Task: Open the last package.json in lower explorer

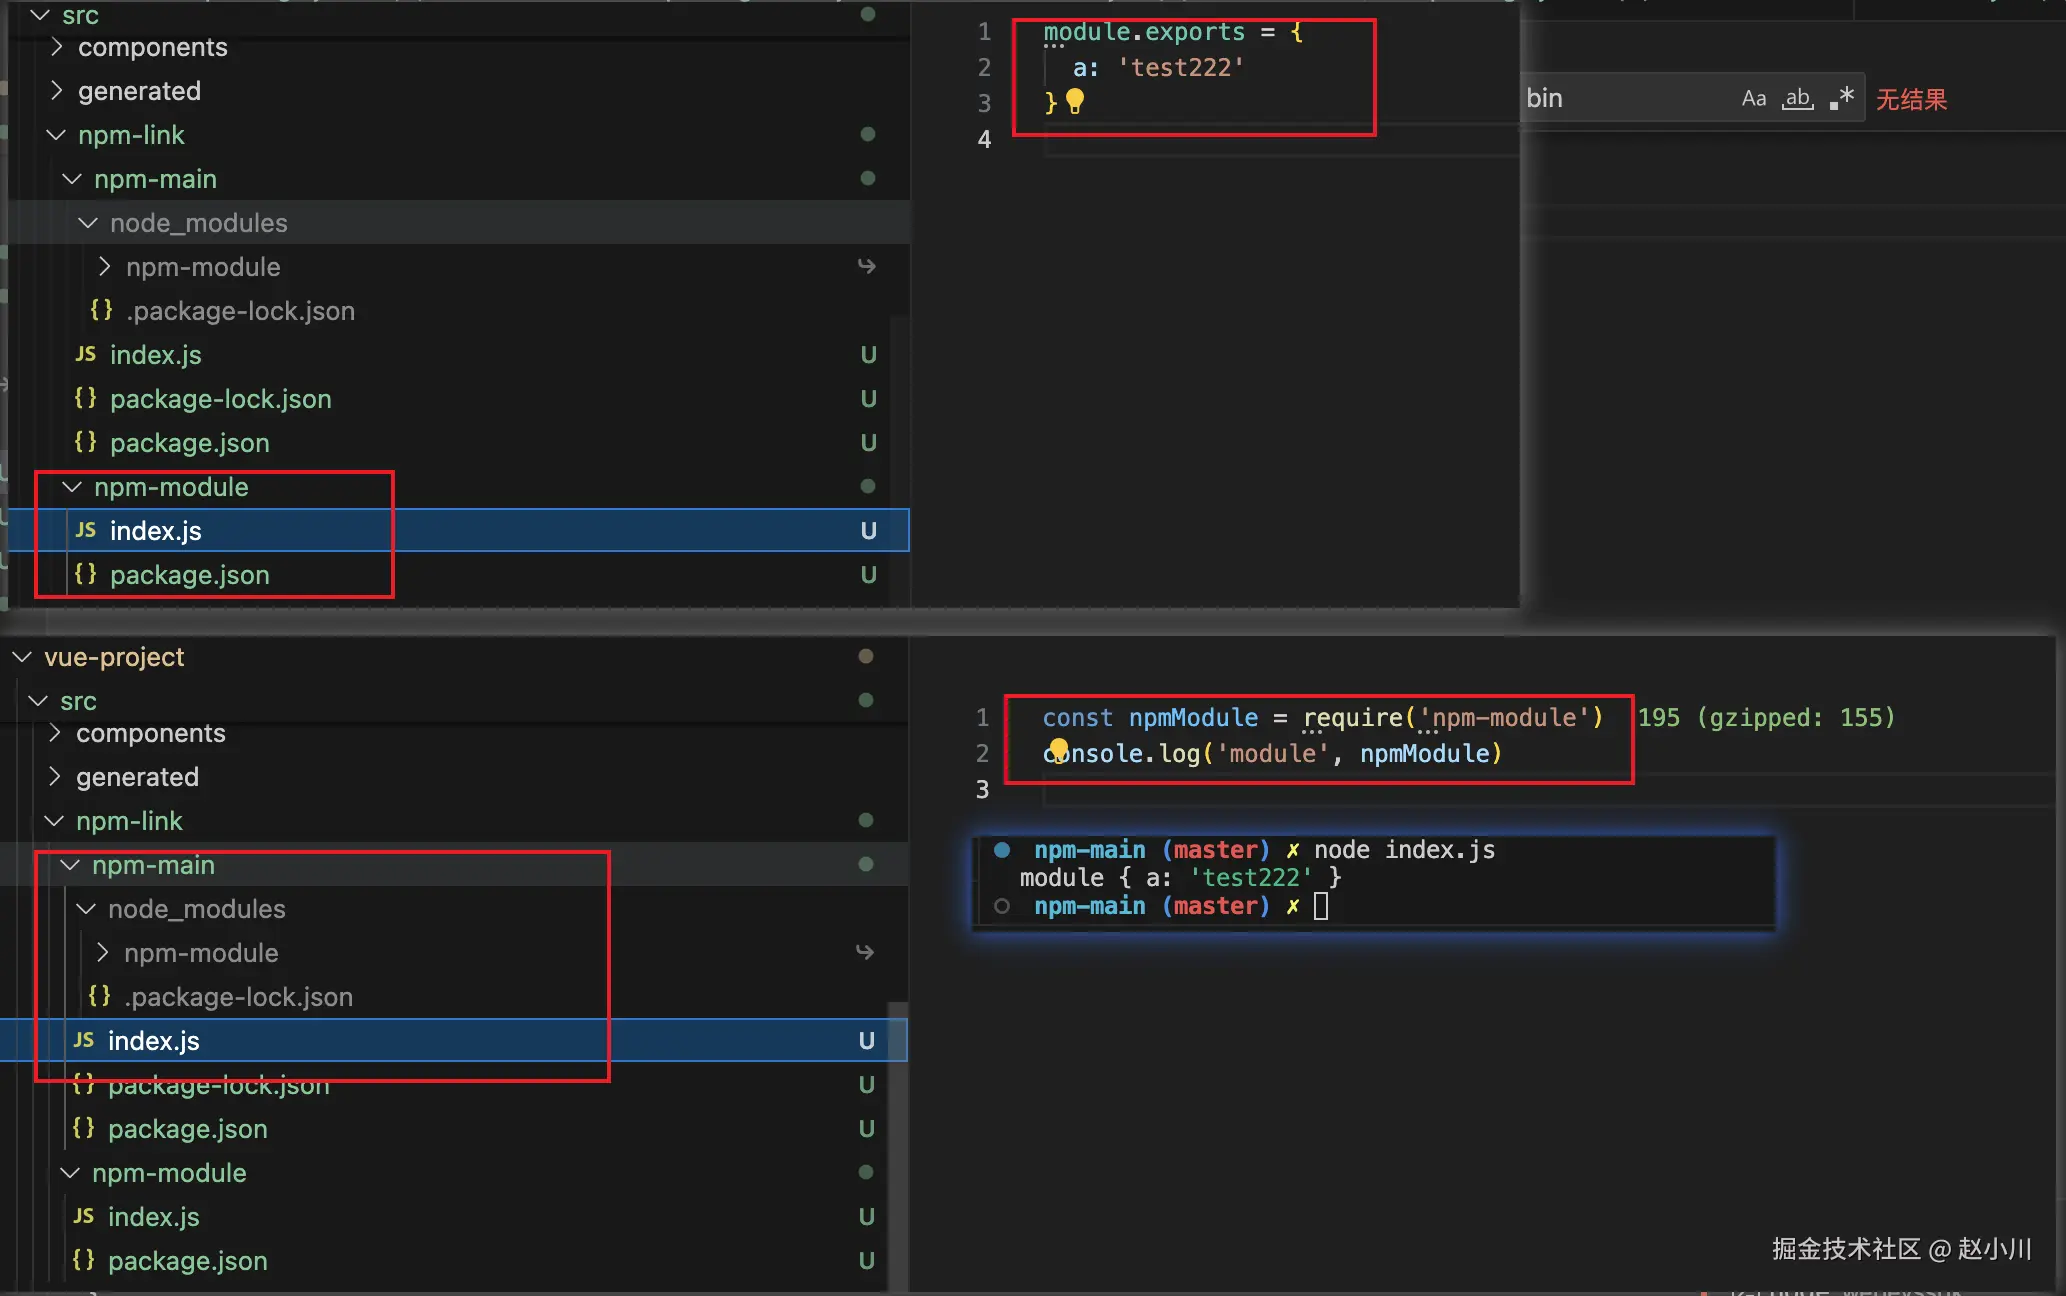Action: 187,1261
